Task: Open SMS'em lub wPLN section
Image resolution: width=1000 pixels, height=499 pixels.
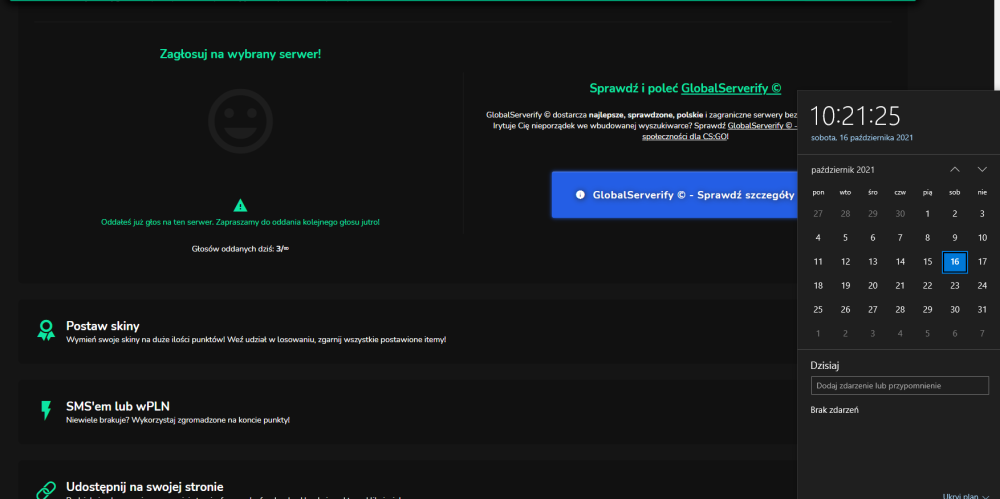Action: [x=408, y=412]
